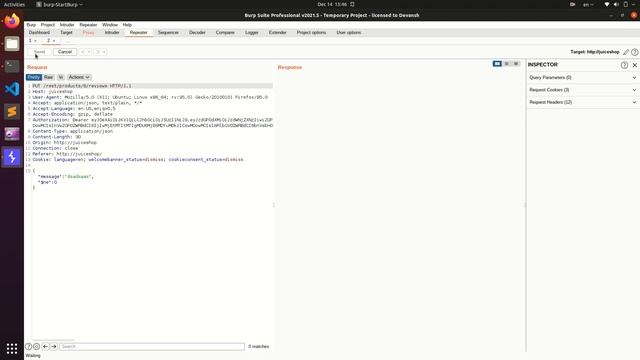The width and height of the screenshot is (640, 360).
Task: Click the battery tray icon
Action: tap(626, 4)
